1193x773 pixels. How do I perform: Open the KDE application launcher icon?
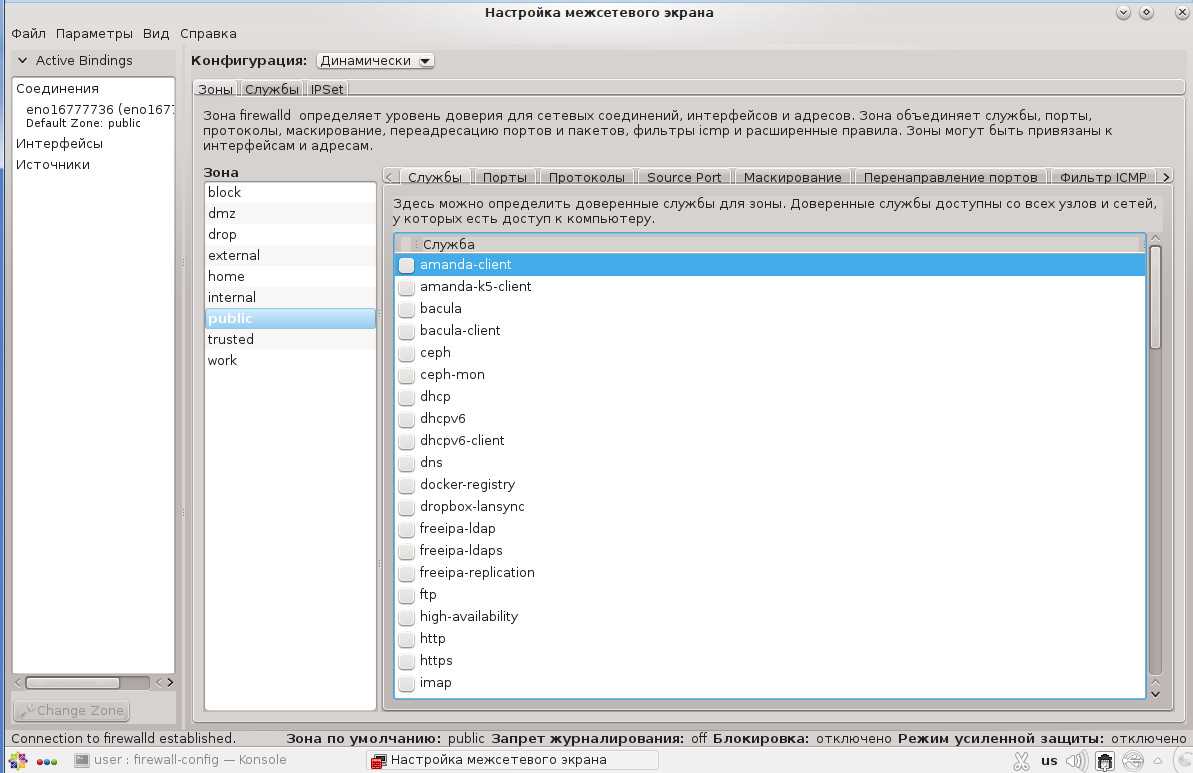[x=18, y=761]
